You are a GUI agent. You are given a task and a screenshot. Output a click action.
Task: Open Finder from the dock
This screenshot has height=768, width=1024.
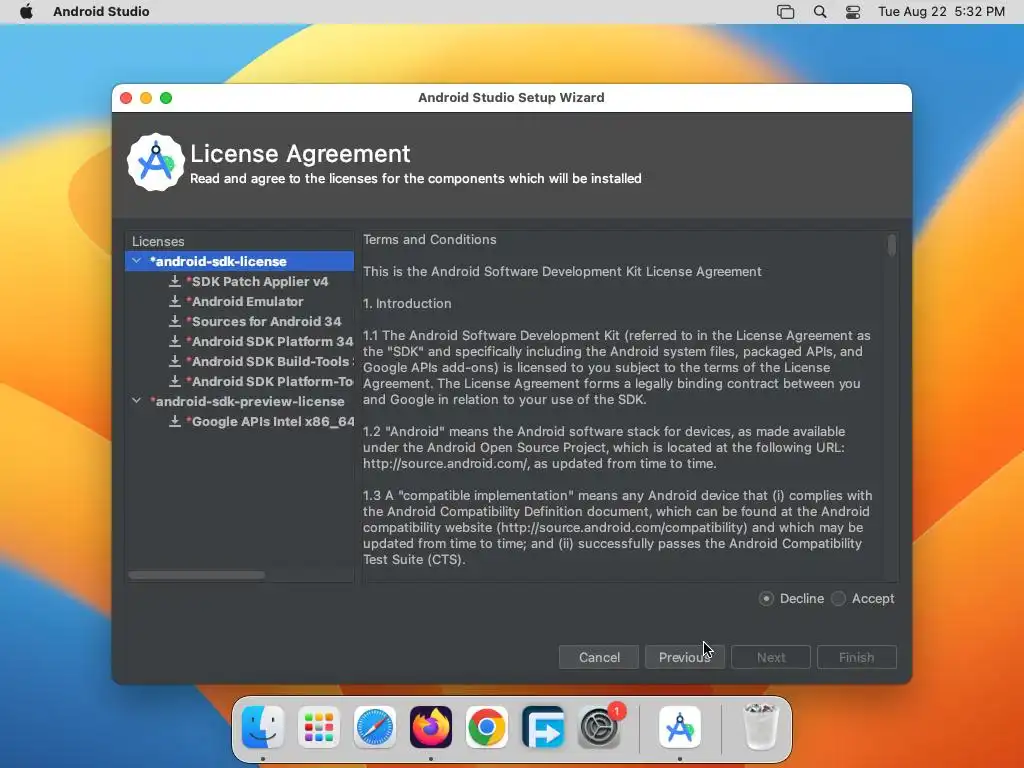pos(263,727)
